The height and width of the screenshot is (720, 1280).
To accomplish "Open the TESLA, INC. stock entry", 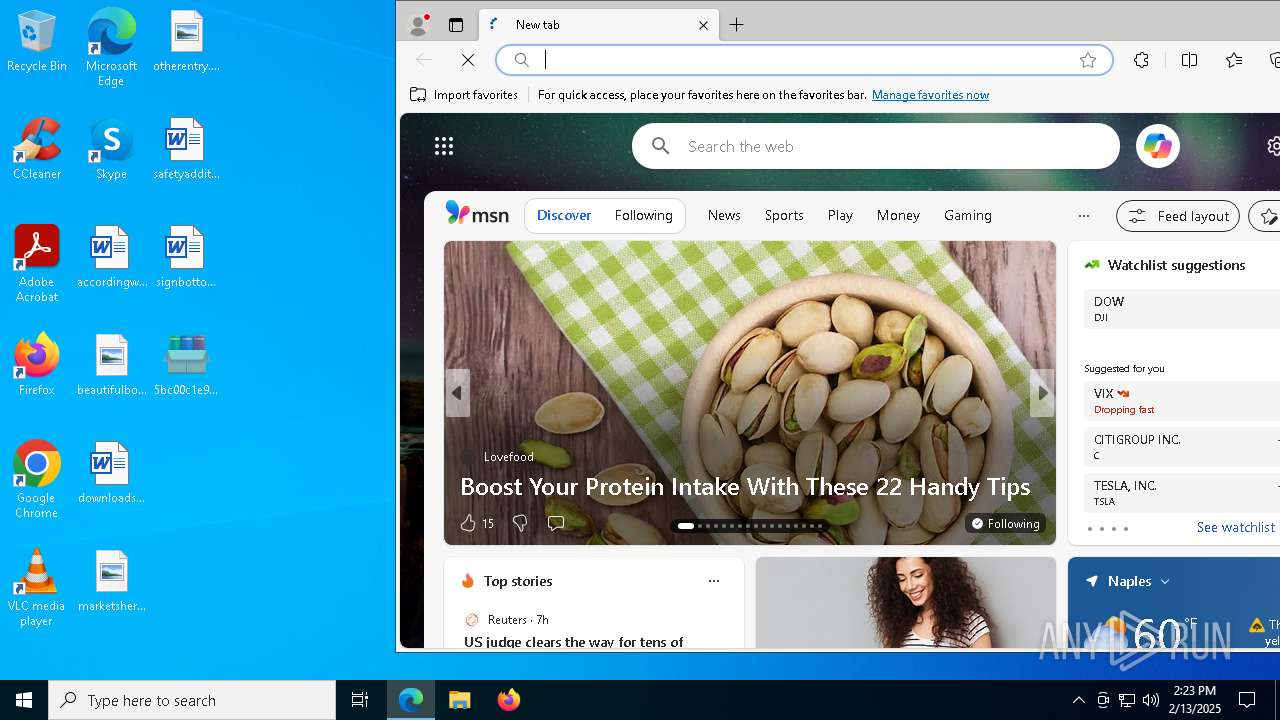I will [1181, 493].
